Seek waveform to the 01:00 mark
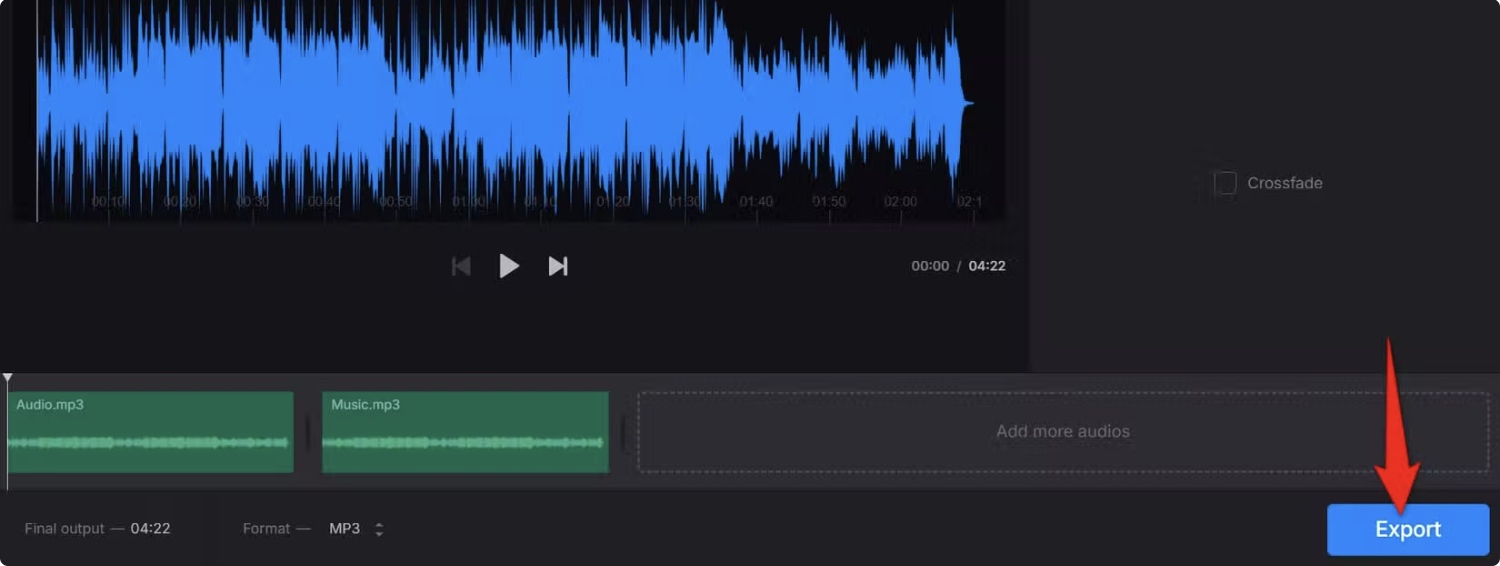Viewport: 1500px width, 566px height. [x=468, y=201]
